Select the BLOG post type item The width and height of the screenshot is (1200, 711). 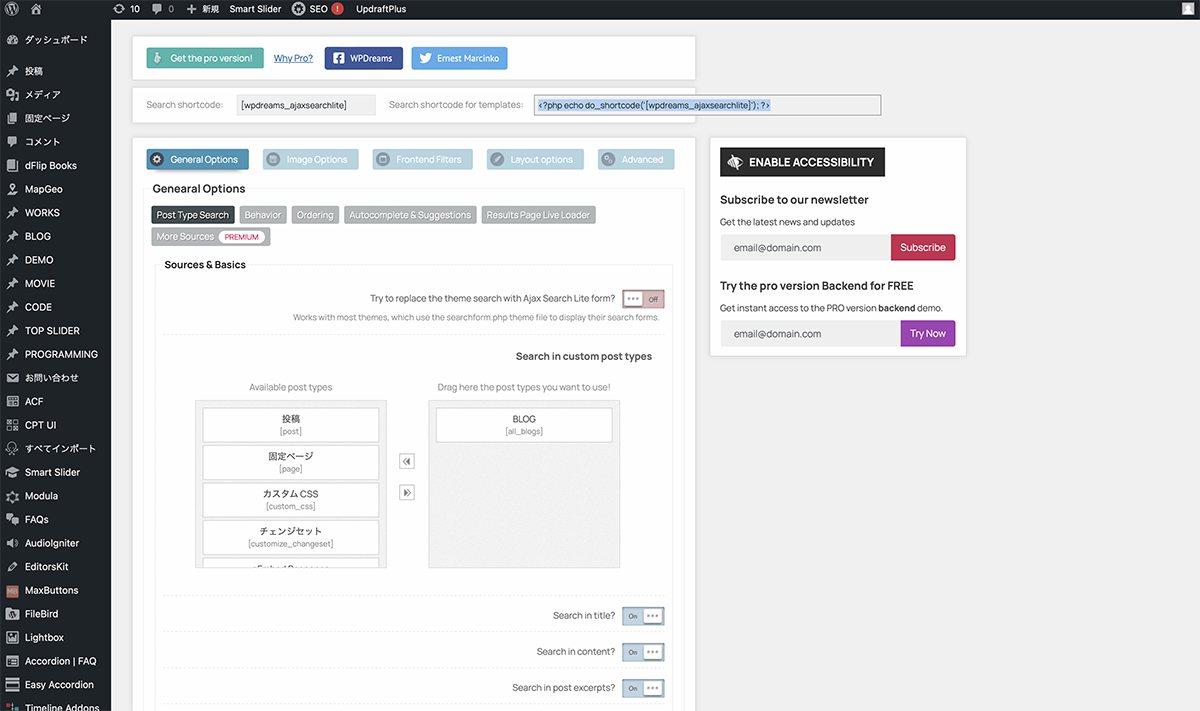pyautogui.click(x=524, y=425)
